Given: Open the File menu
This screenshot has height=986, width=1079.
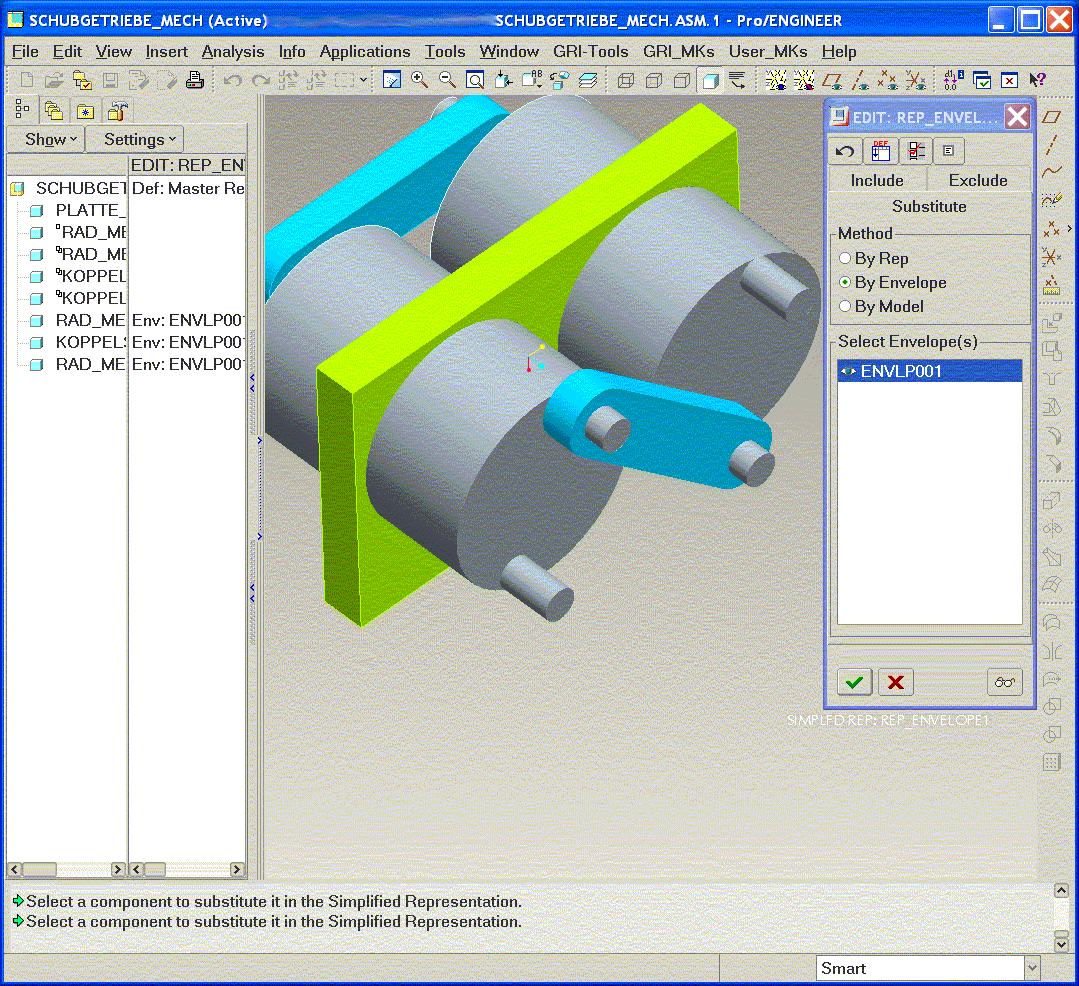Looking at the screenshot, I should pos(25,52).
